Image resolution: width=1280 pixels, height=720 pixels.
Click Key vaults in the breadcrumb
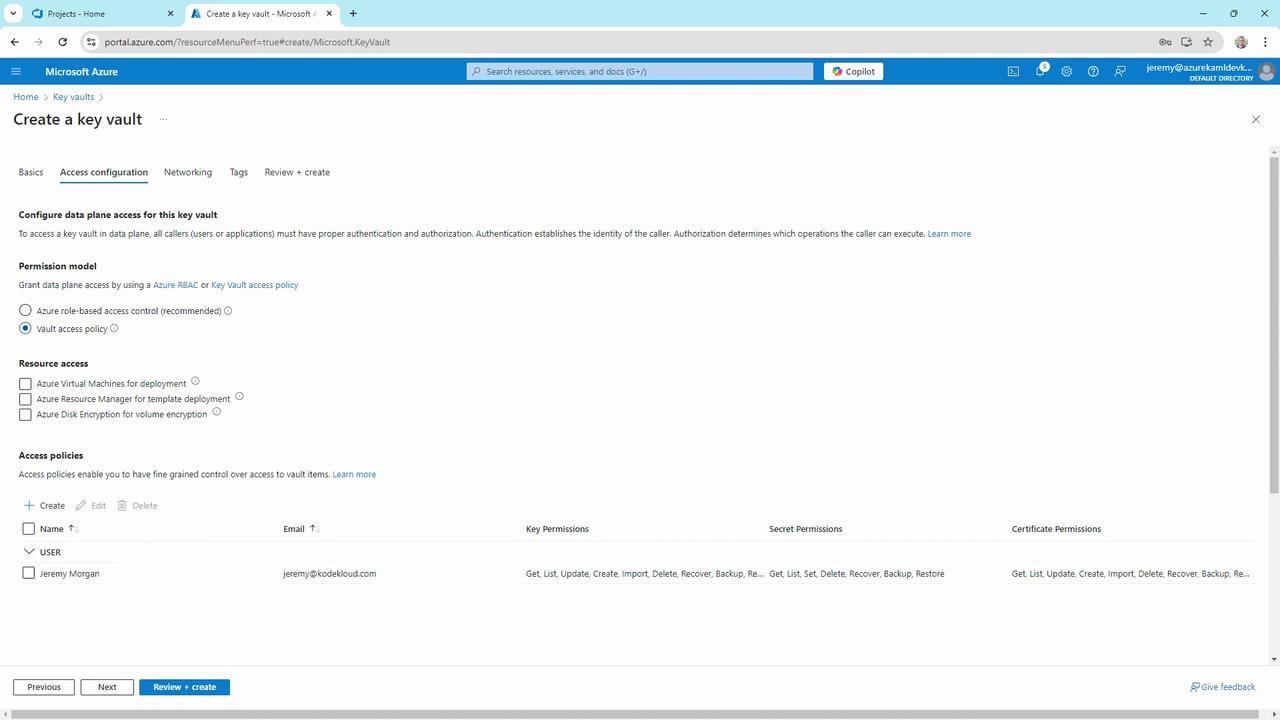click(x=74, y=97)
